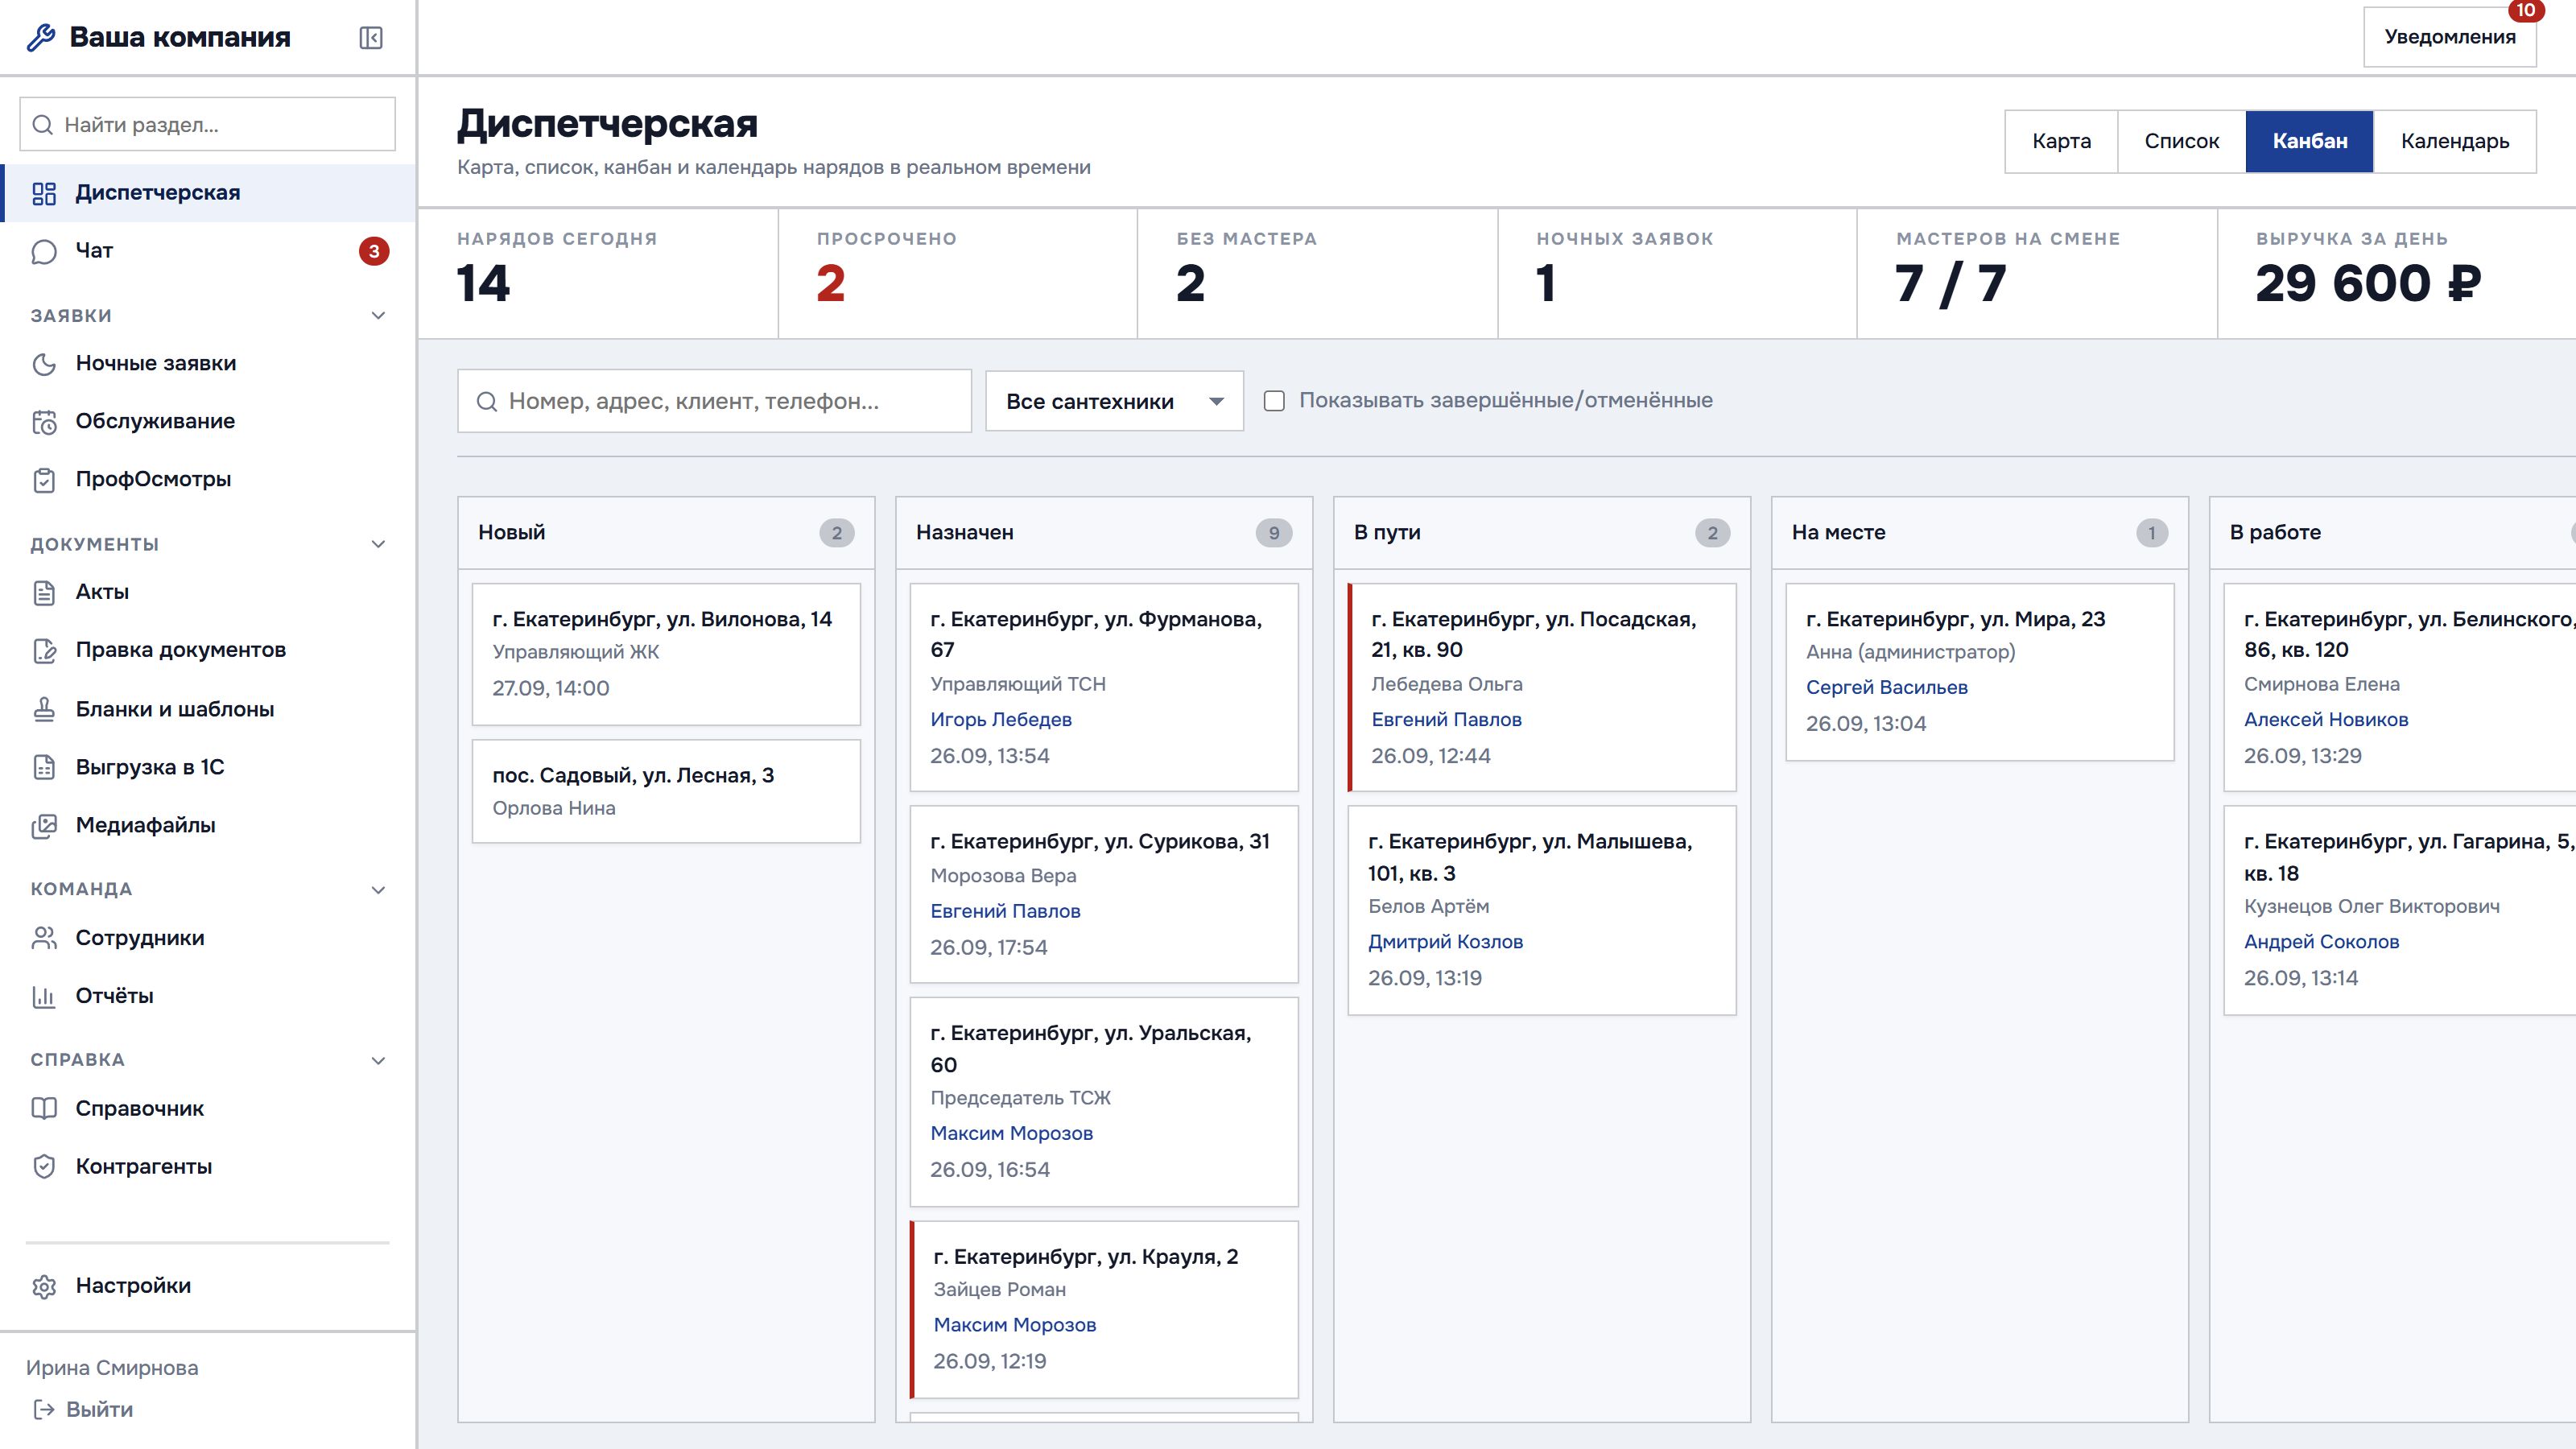This screenshot has height=1449, width=2576.
Task: Click the В пути column header
Action: (x=1541, y=533)
